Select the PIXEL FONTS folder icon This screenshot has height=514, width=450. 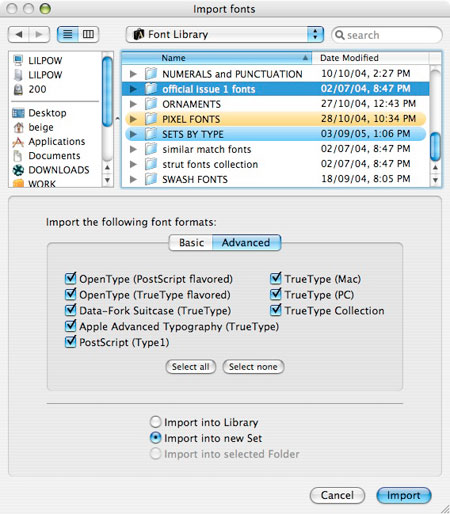pos(151,119)
